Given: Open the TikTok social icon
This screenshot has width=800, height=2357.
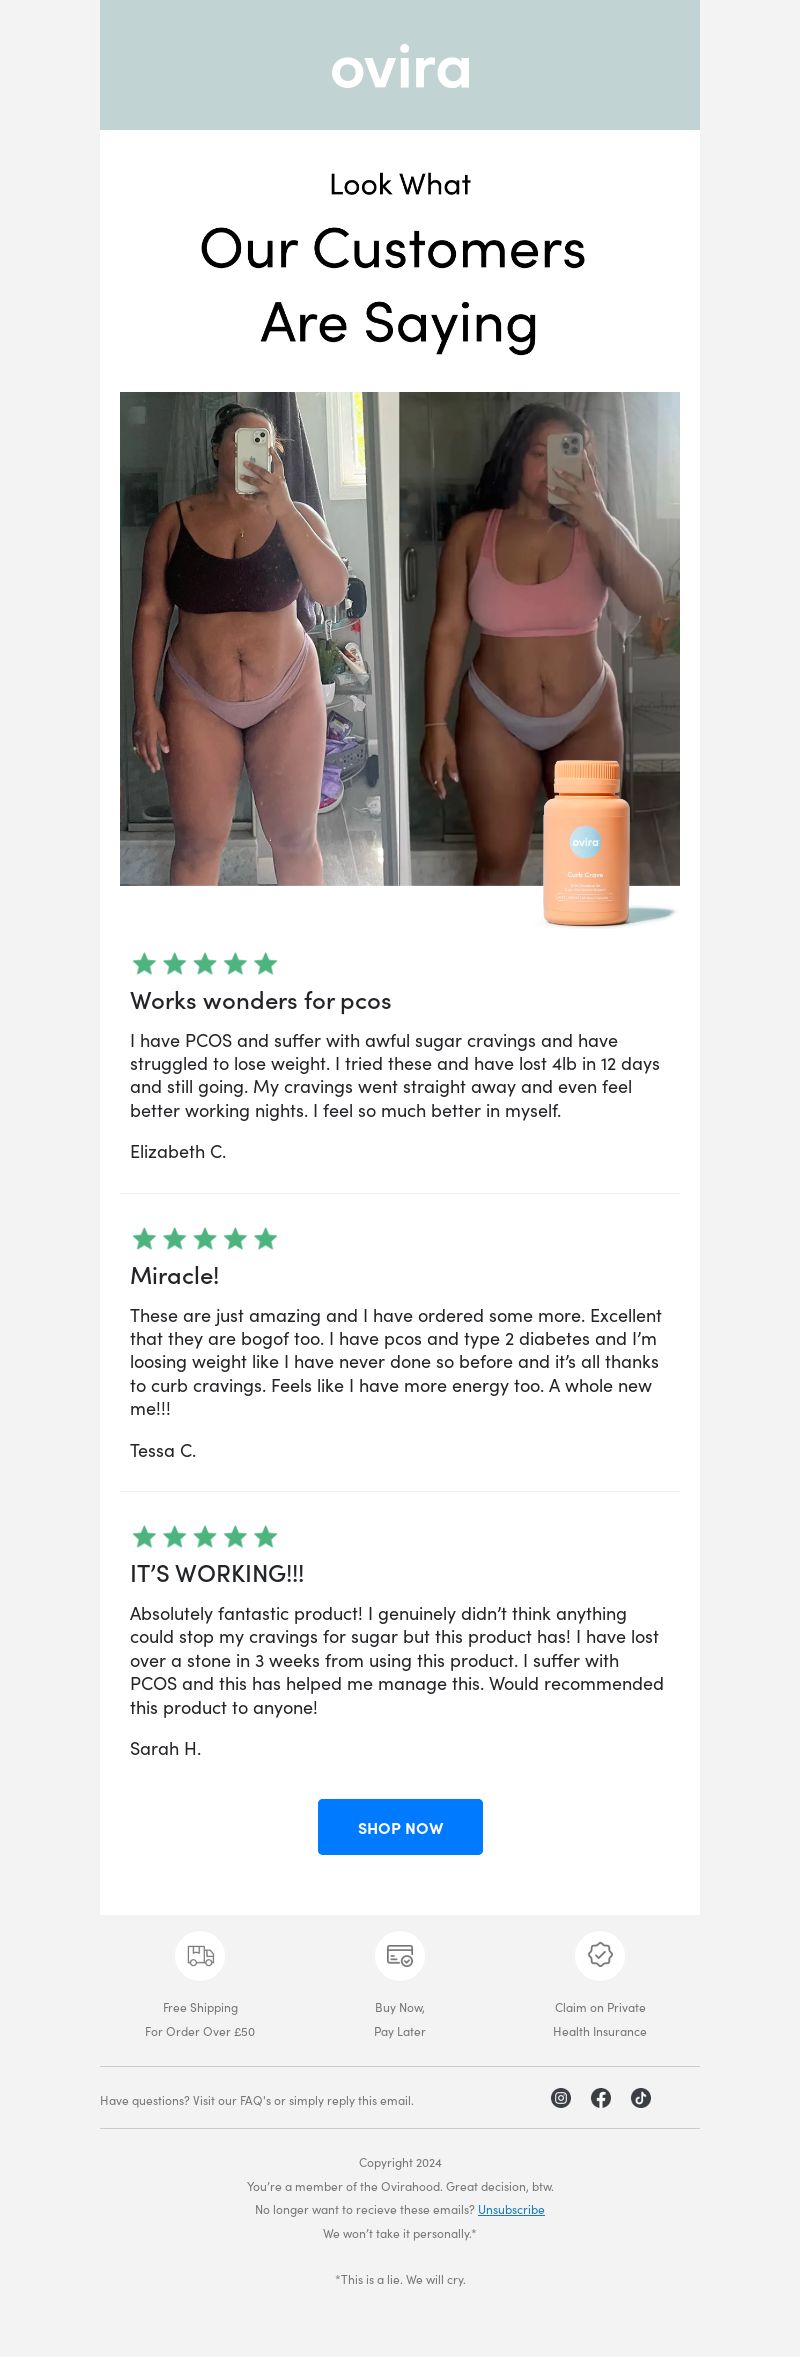Looking at the screenshot, I should 641,2098.
